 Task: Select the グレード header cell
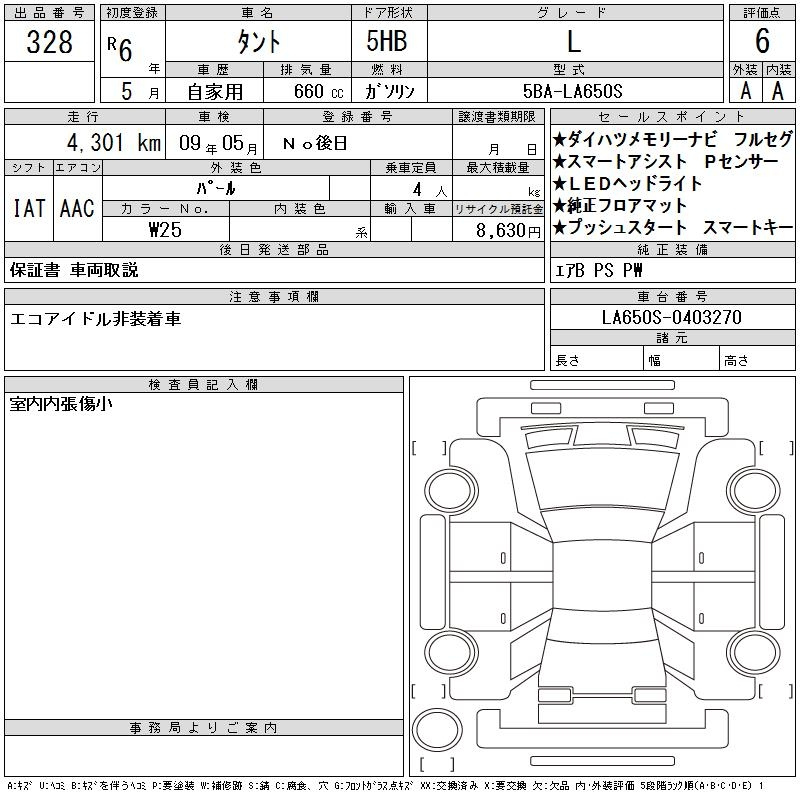576,13
